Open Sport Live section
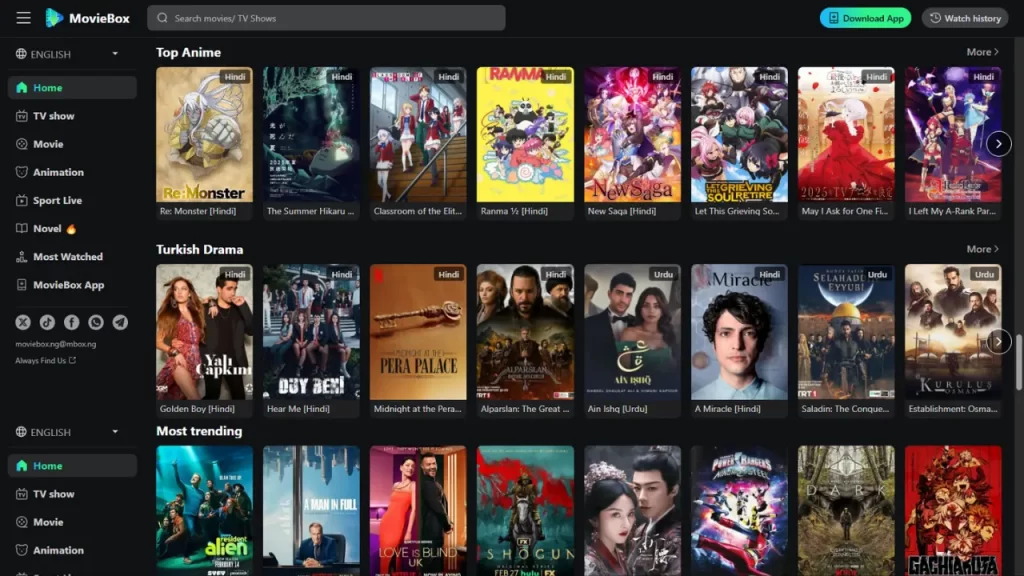Screen dimensions: 1024x576 (72, 200)
